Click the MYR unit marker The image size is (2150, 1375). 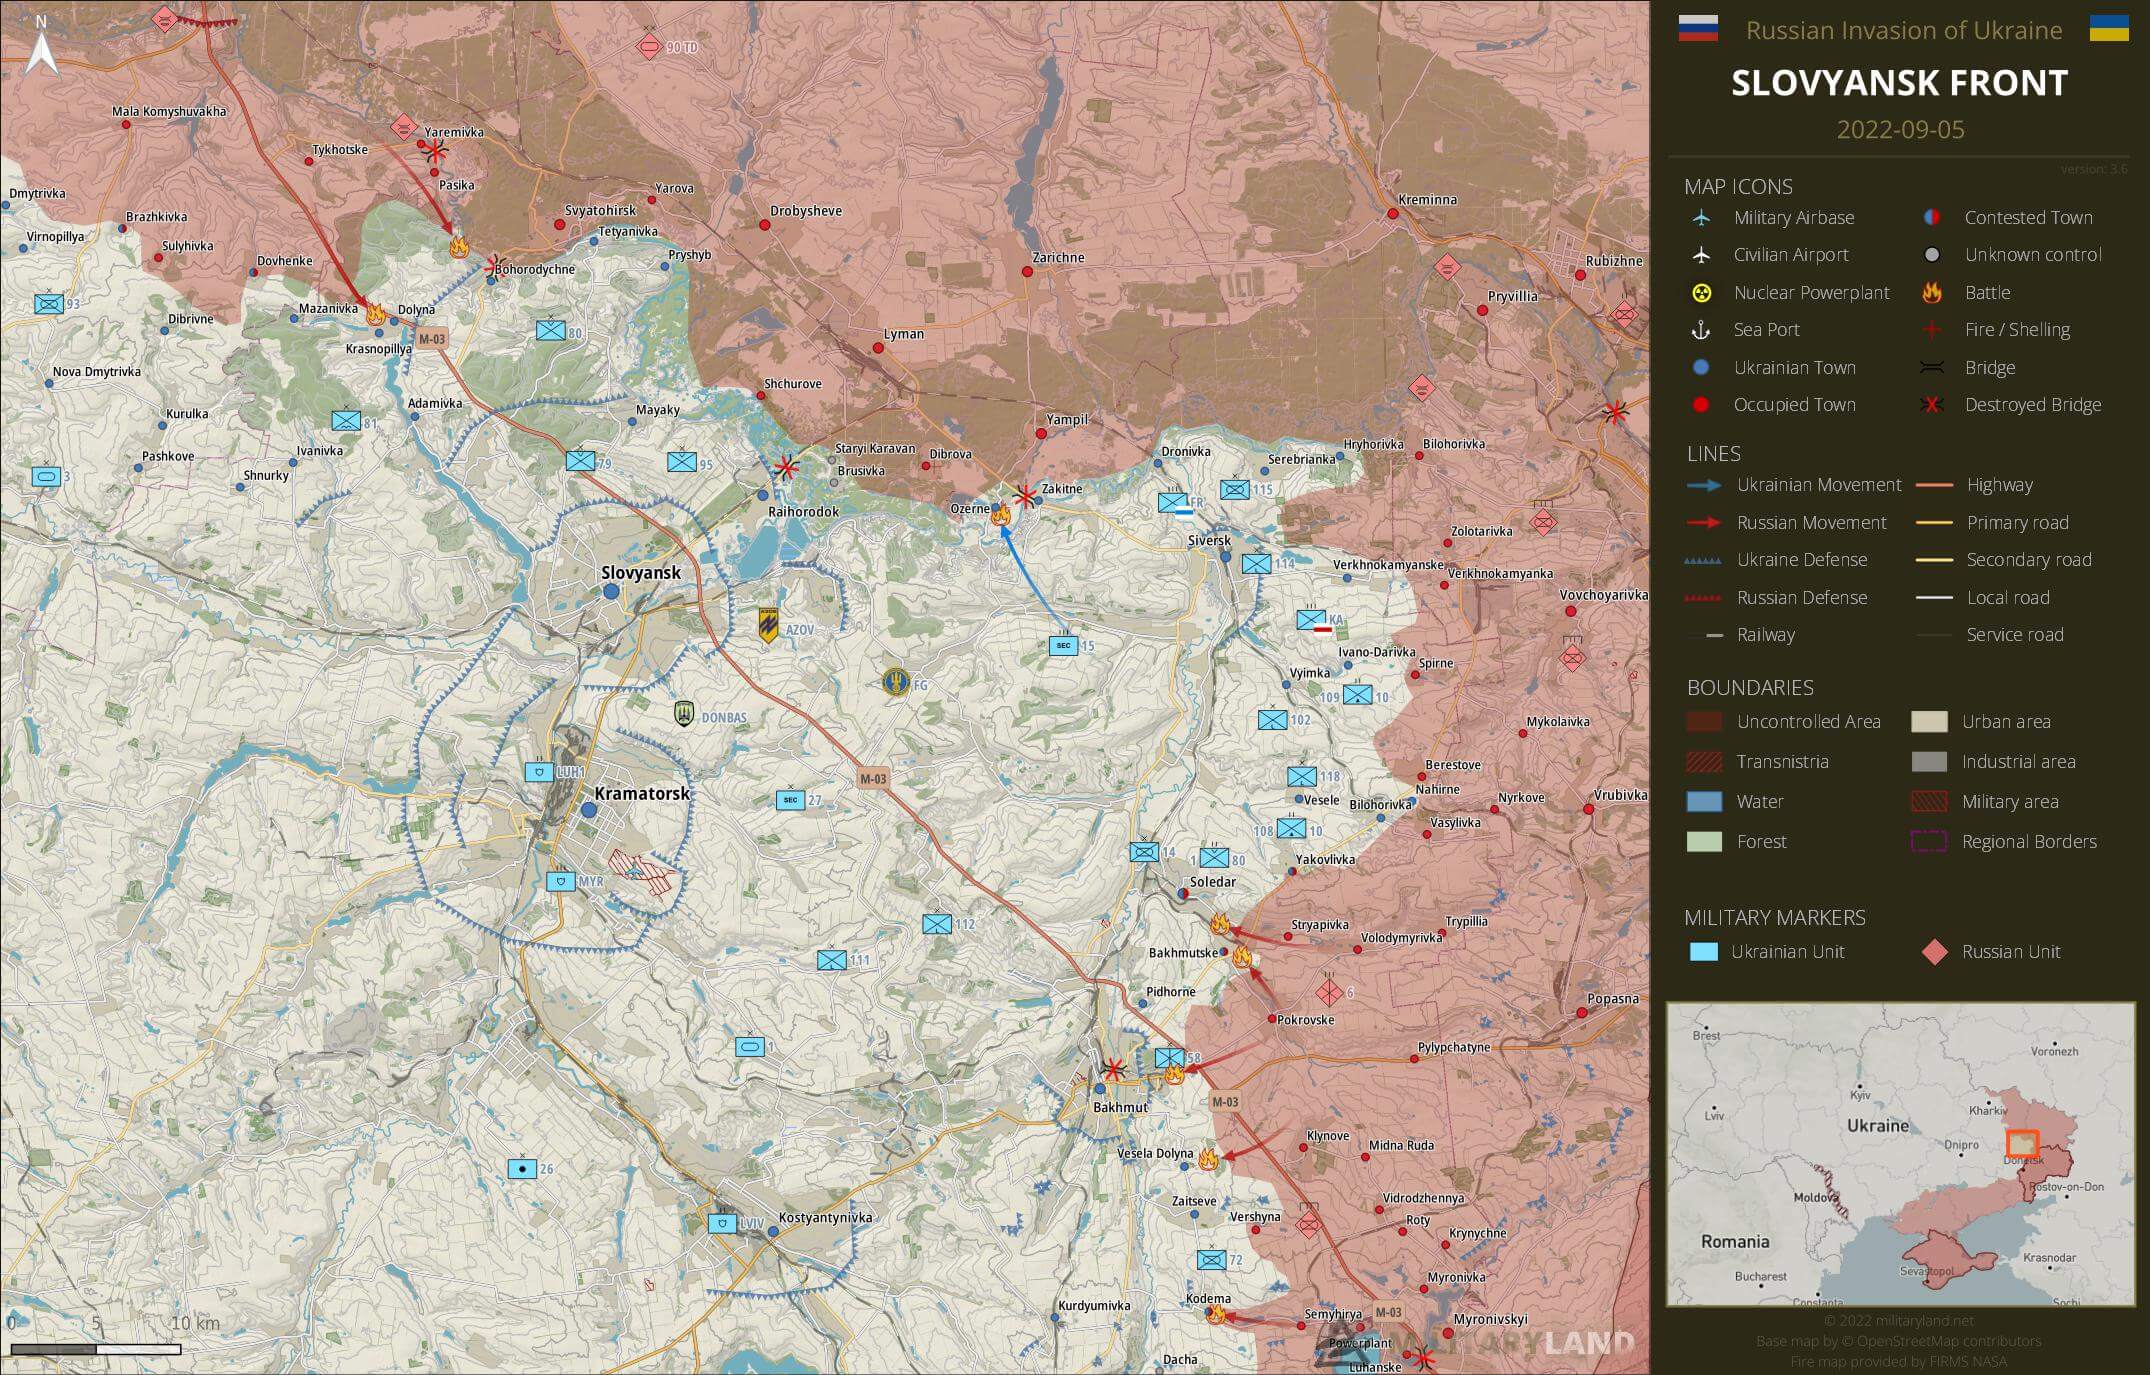(x=561, y=882)
